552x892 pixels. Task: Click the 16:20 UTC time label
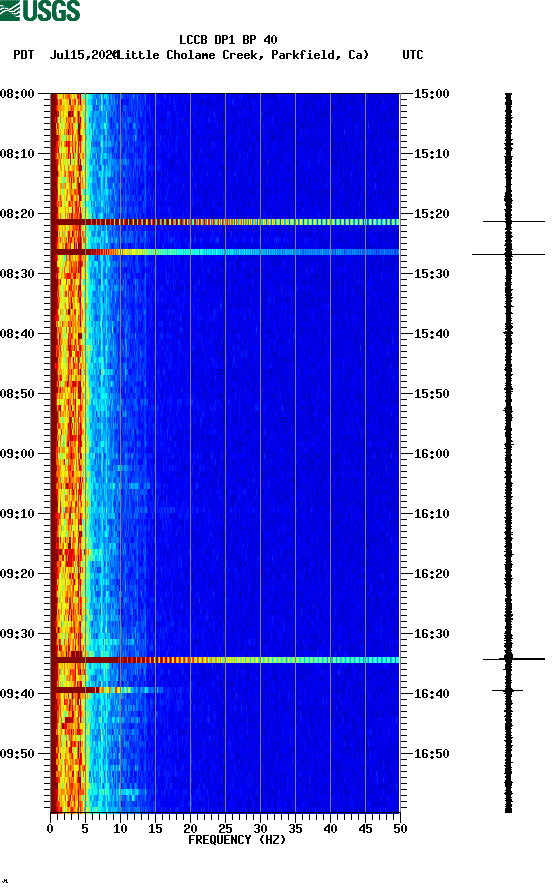431,573
